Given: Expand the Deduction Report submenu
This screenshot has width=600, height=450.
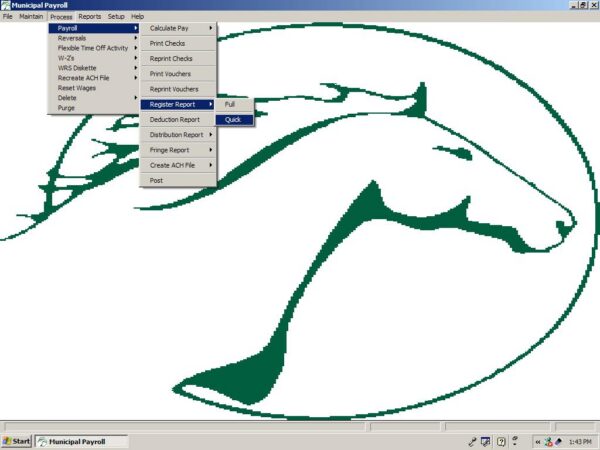Looking at the screenshot, I should 178,119.
